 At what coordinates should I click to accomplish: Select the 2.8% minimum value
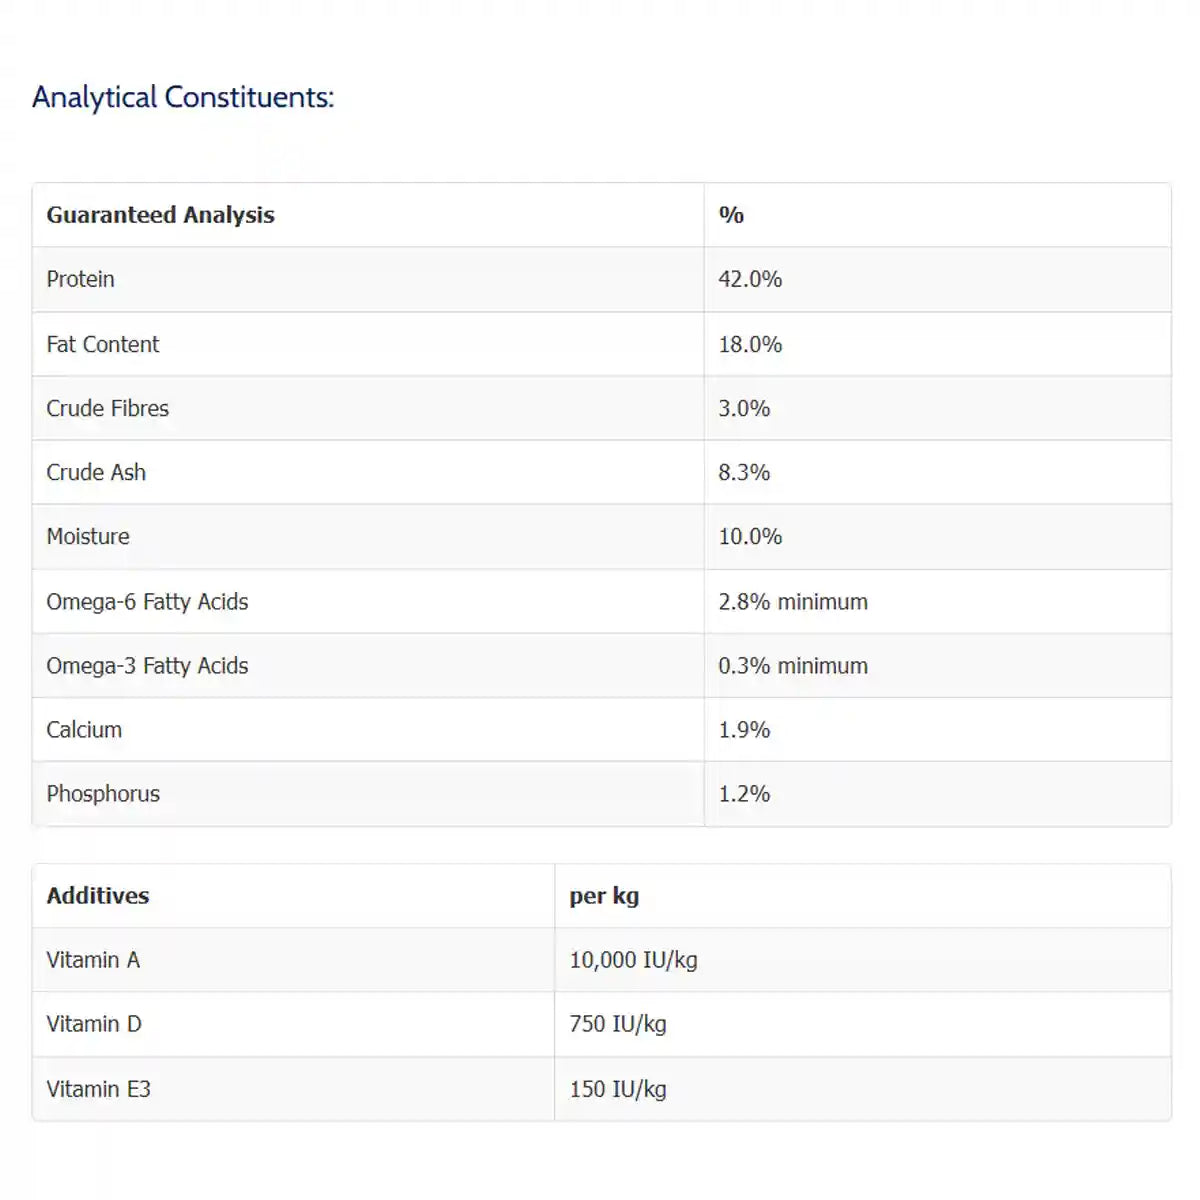pyautogui.click(x=793, y=601)
